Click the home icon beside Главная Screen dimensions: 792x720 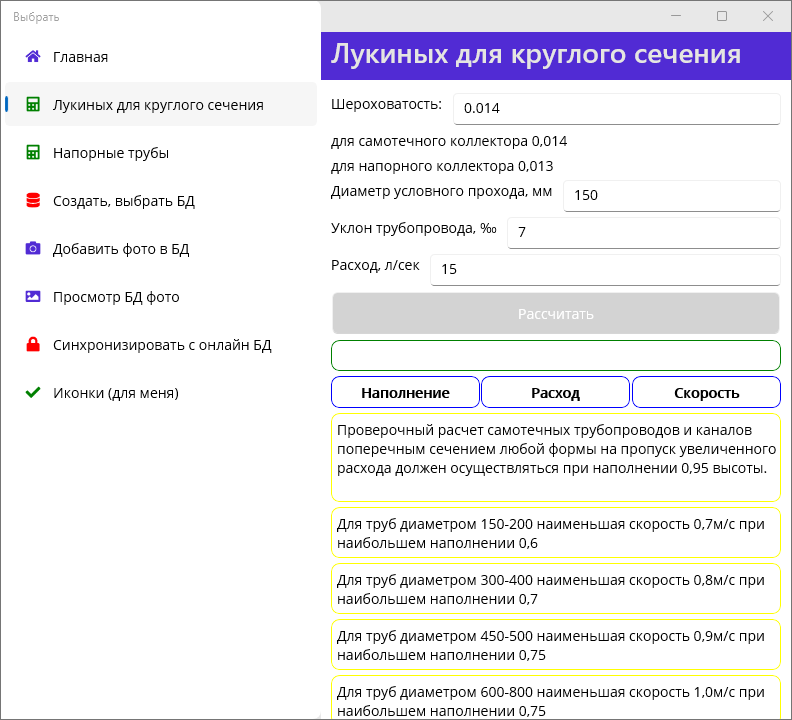33,57
